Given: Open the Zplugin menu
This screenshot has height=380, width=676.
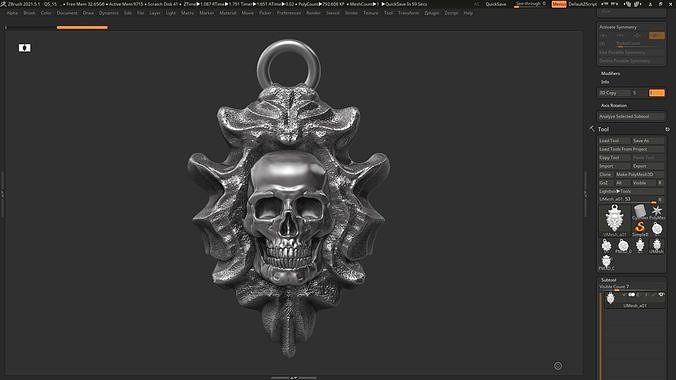Looking at the screenshot, I should coord(432,13).
